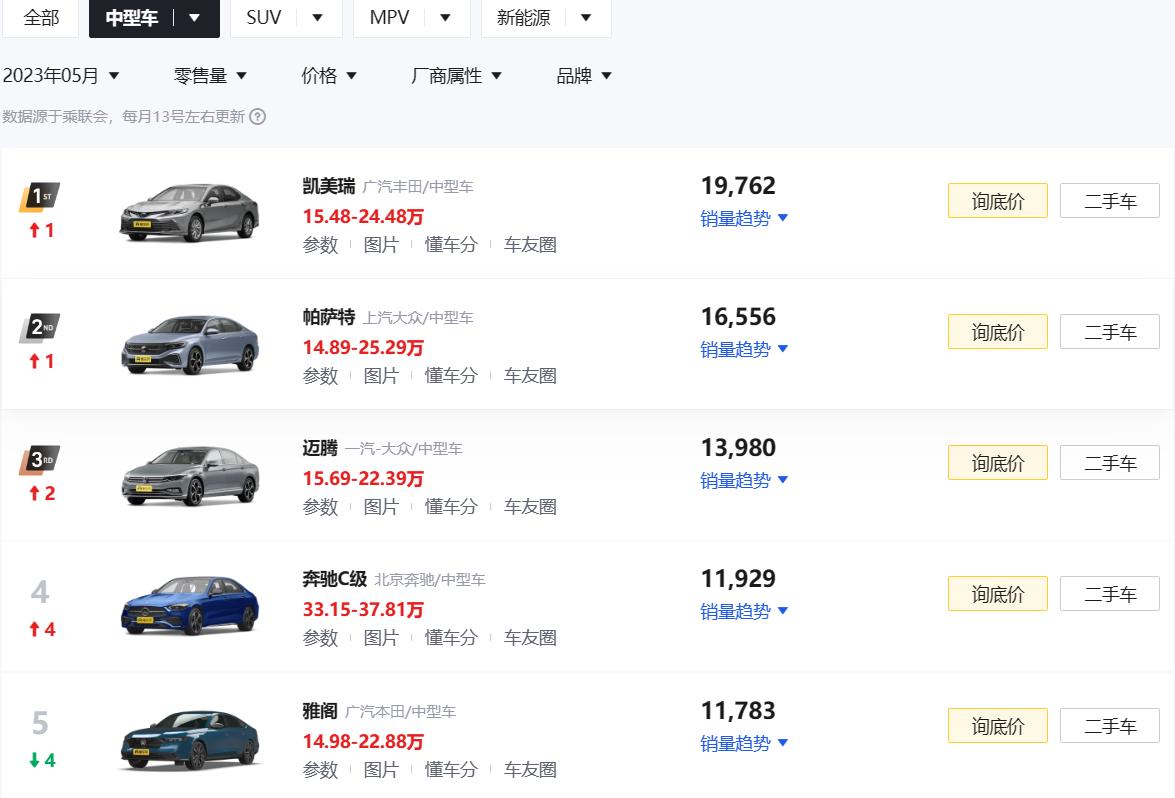Open the 厂商属性 filter dropdown
This screenshot has width=1175, height=798.
[456, 76]
